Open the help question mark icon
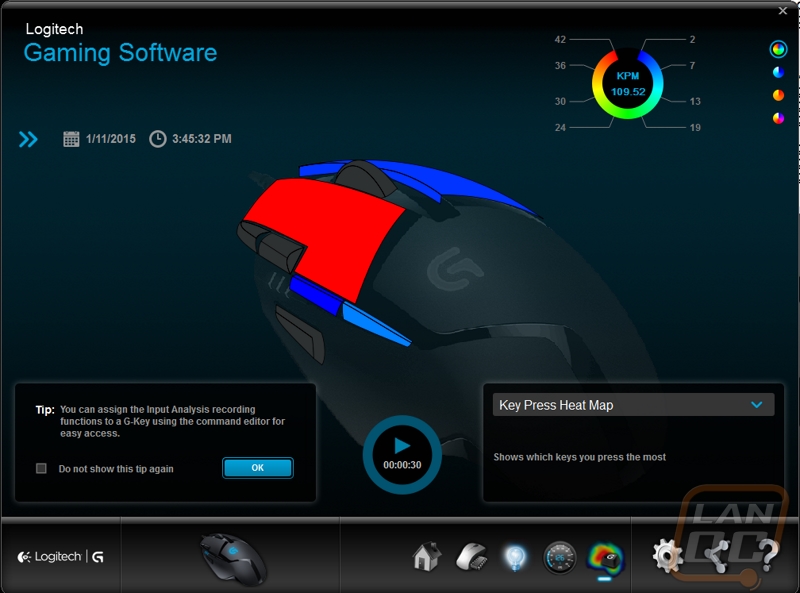Image resolution: width=800 pixels, height=593 pixels. coord(768,555)
